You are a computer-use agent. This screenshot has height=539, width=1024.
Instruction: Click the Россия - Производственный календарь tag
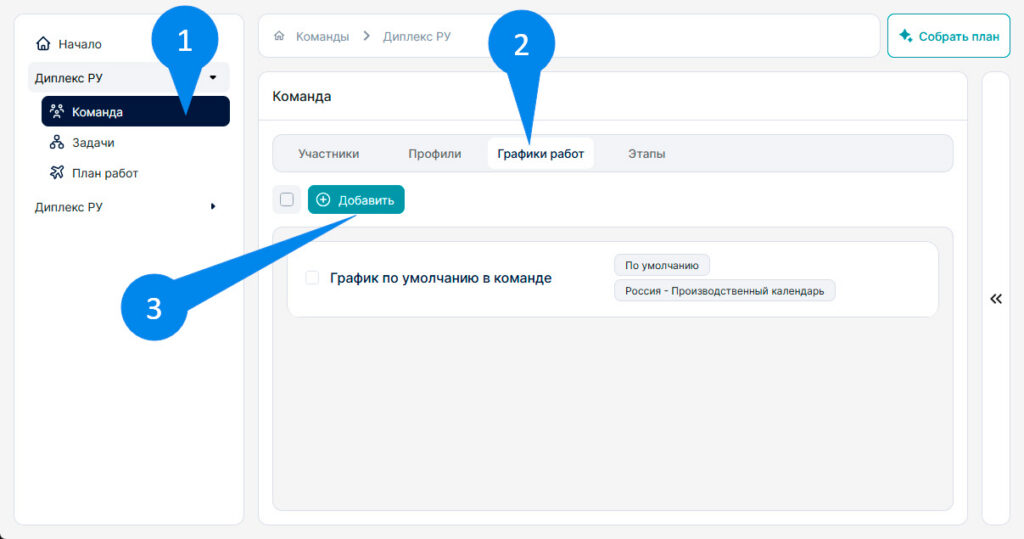pos(724,291)
